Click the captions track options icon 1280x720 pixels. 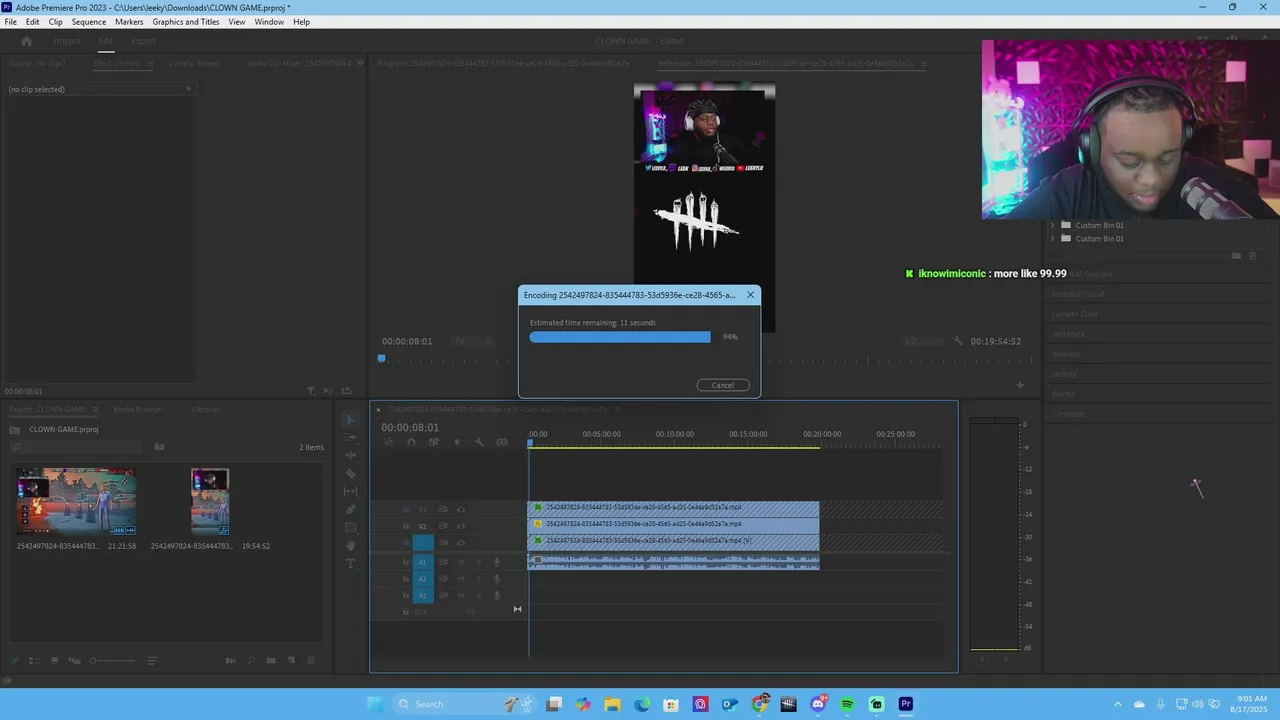point(502,443)
